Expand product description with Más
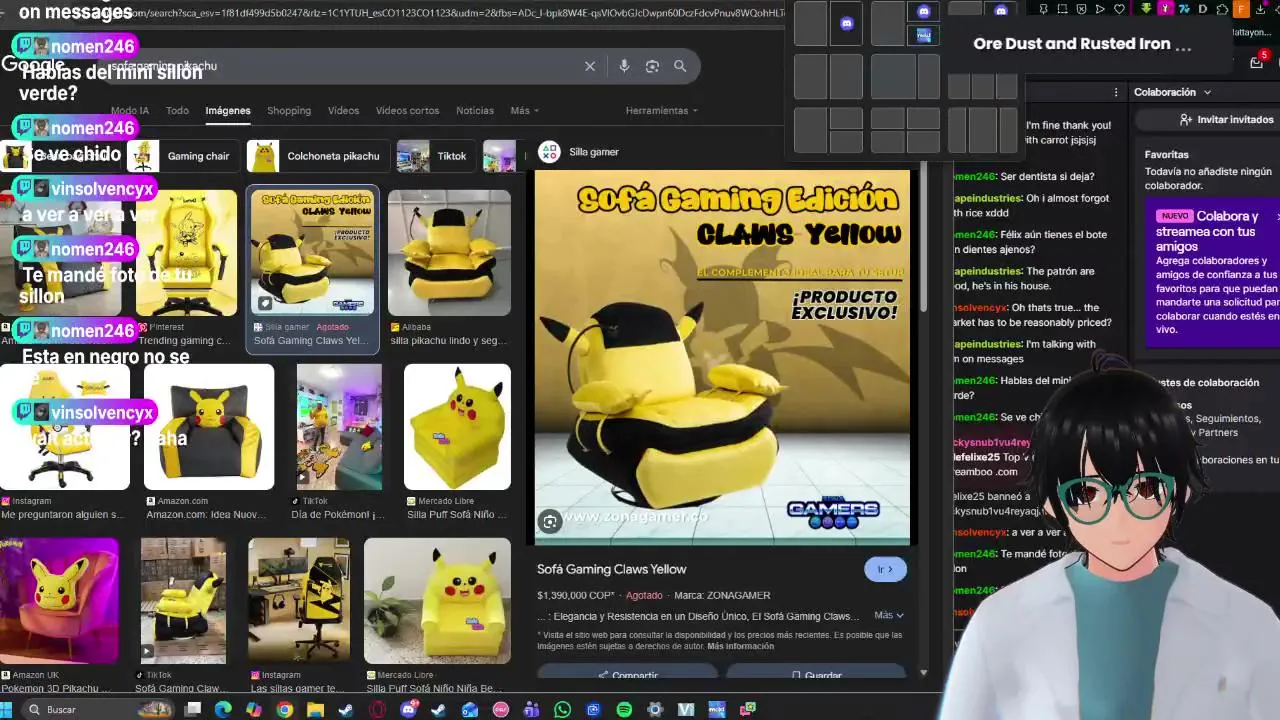The image size is (1280, 720). pos(889,615)
